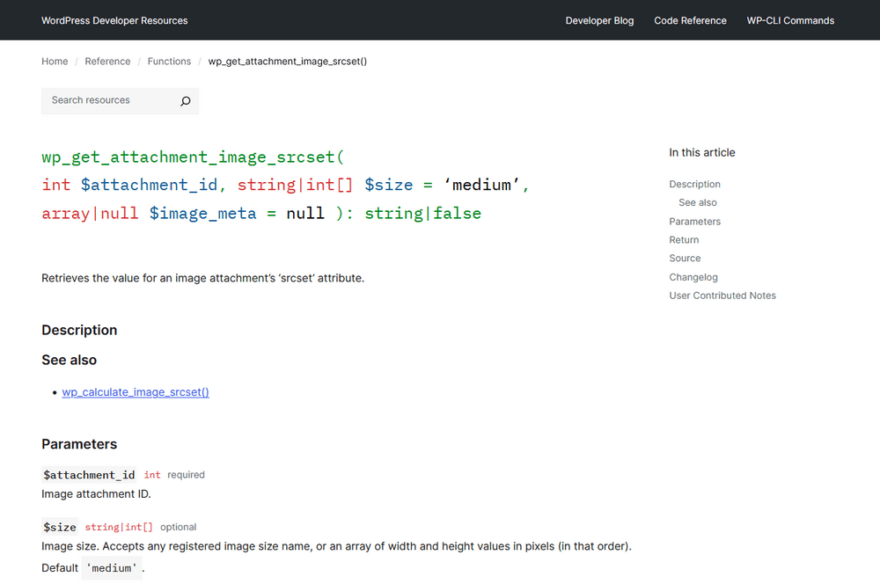Open the Return anchor in the sidebar
Viewport: 880px width, 584px height.
(683, 239)
